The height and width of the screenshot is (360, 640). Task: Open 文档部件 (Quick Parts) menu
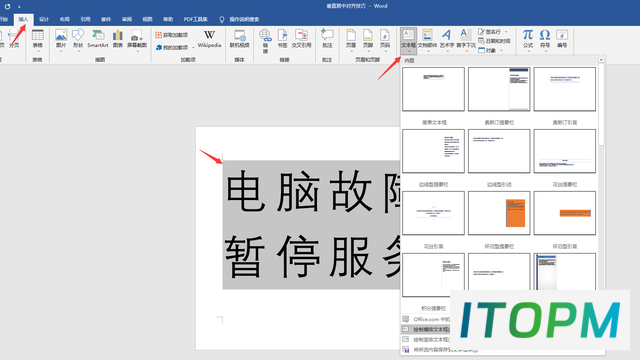tap(427, 41)
